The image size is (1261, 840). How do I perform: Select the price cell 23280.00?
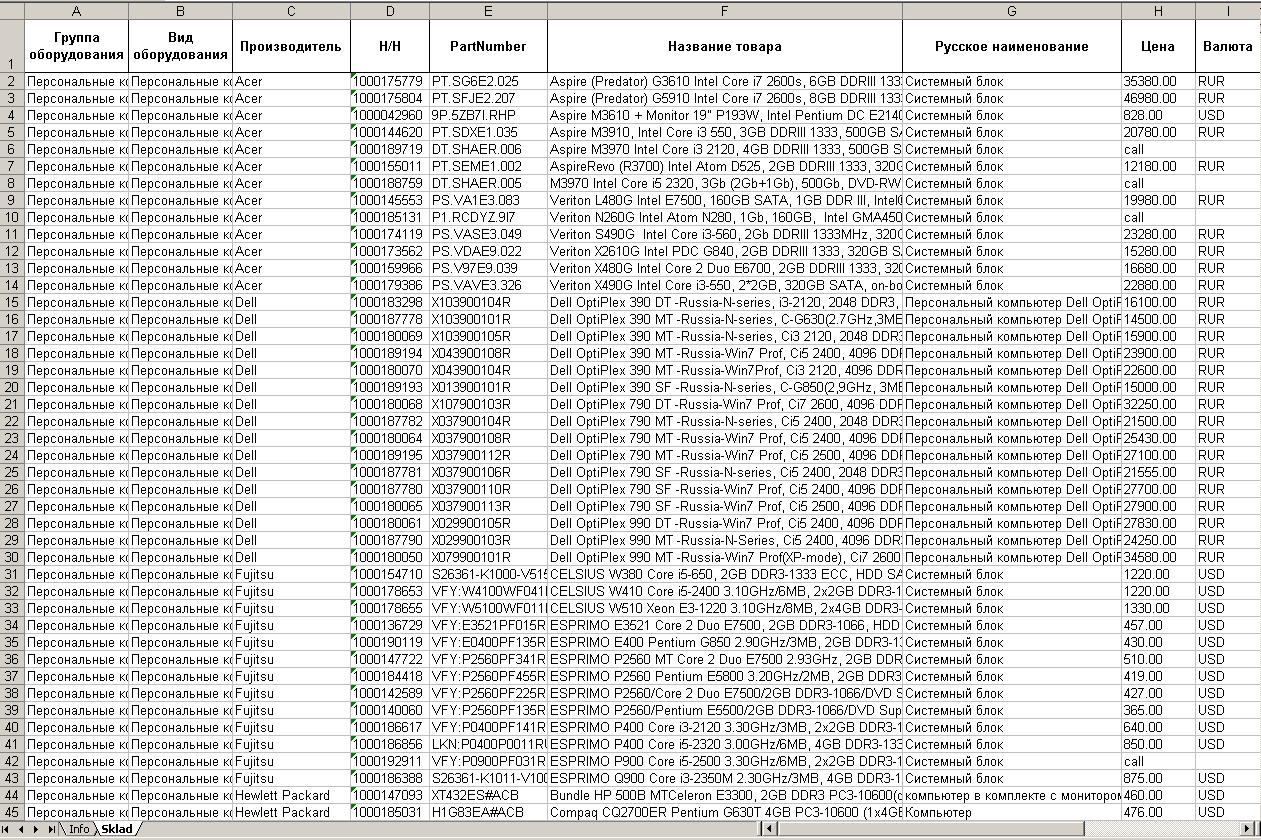(1158, 234)
